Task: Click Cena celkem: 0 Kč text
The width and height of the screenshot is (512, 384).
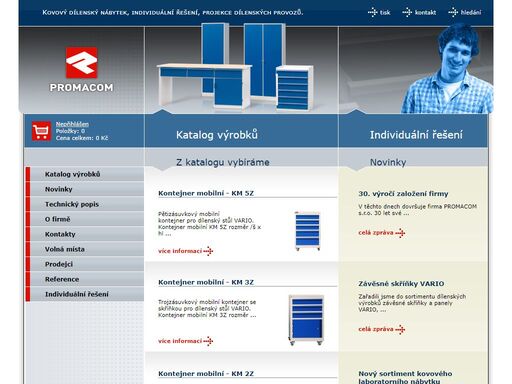Action: point(82,138)
